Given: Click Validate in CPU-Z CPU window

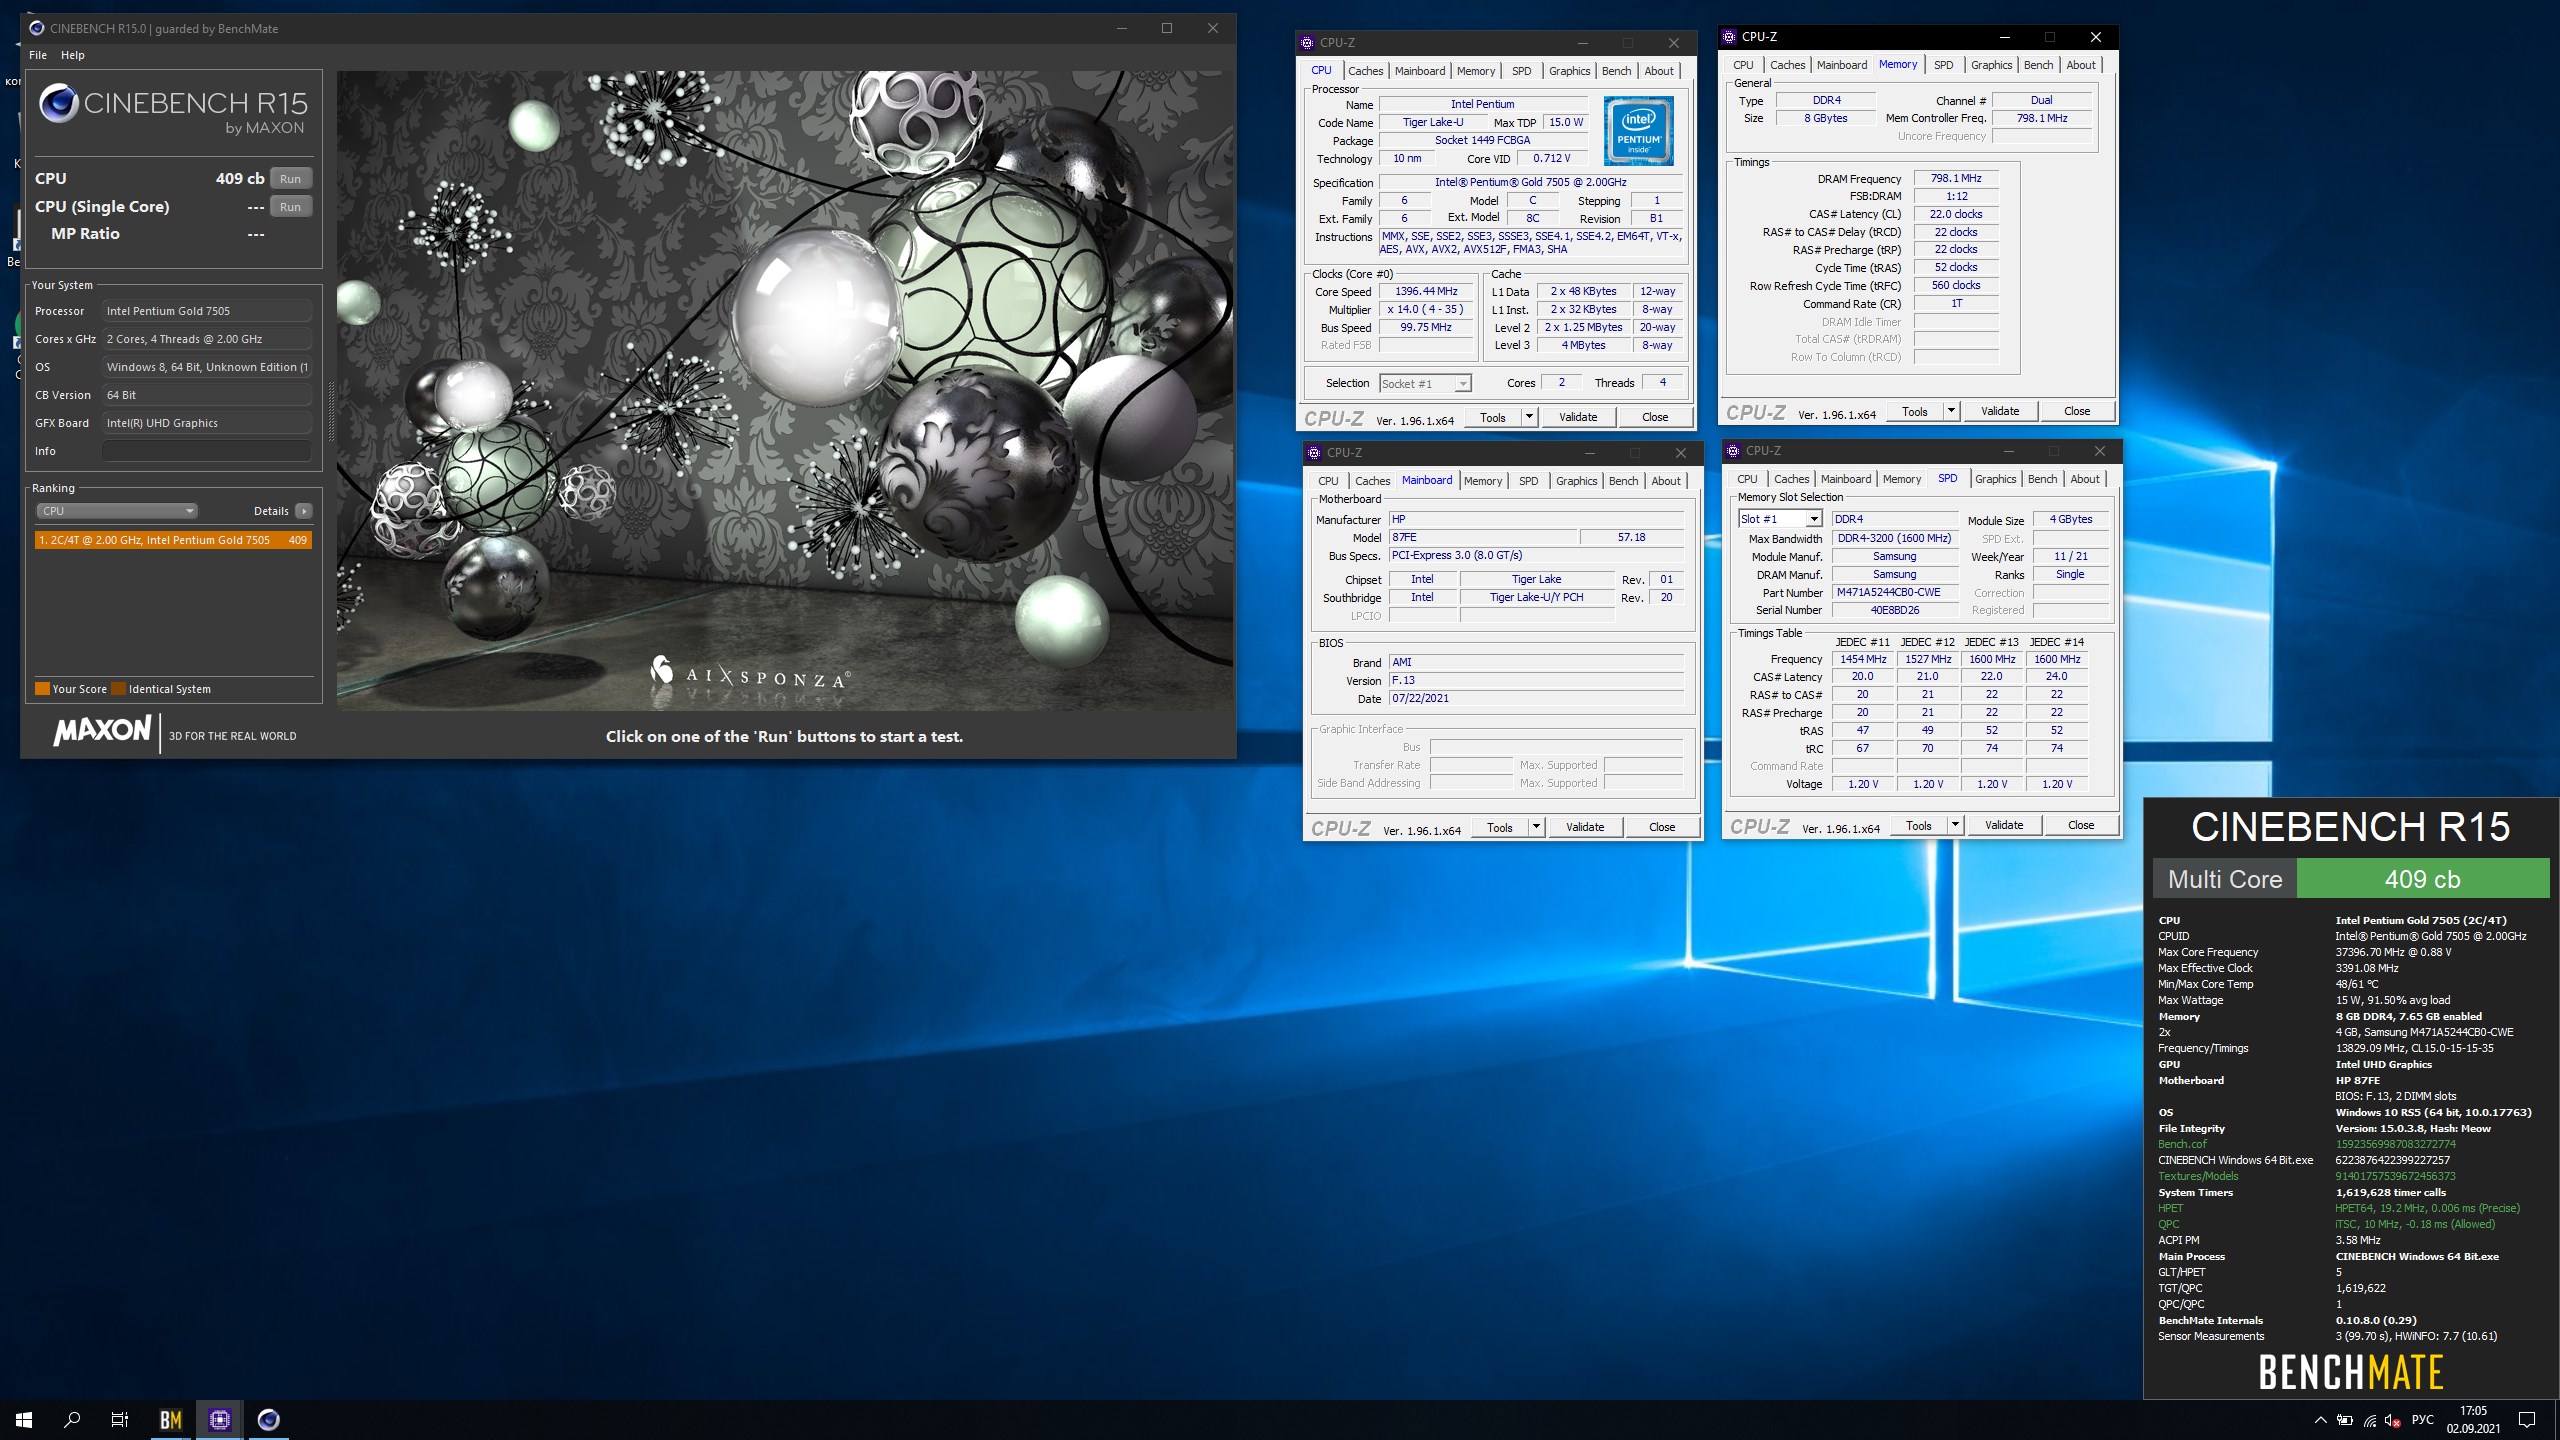Looking at the screenshot, I should (1578, 417).
